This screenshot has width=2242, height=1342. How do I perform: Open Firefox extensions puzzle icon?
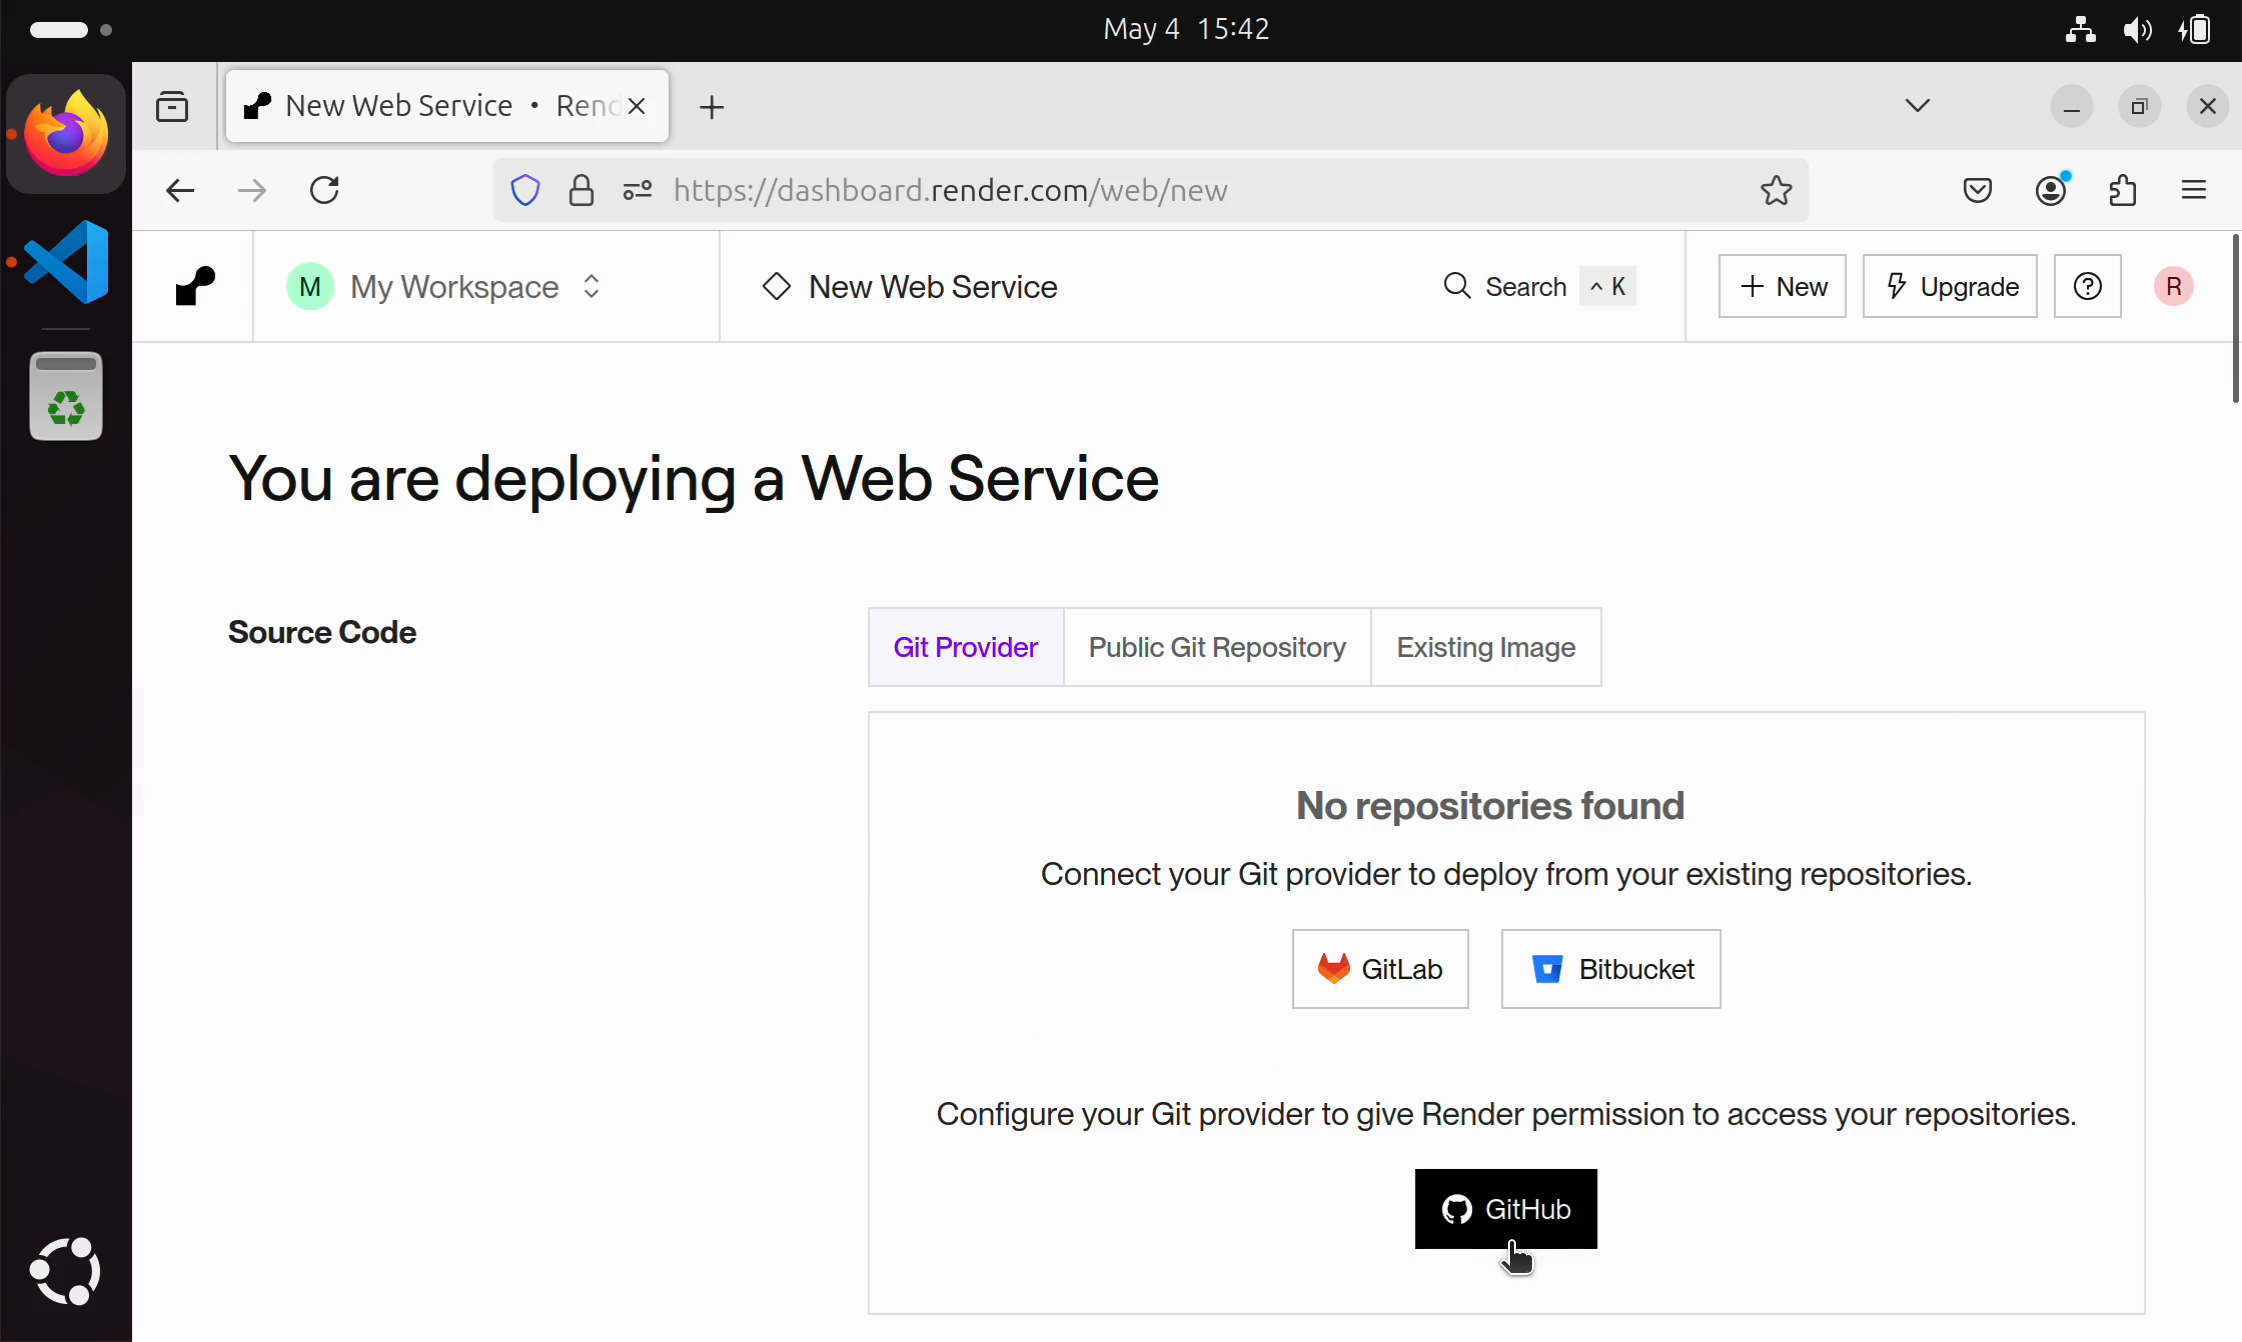pyautogui.click(x=2122, y=190)
